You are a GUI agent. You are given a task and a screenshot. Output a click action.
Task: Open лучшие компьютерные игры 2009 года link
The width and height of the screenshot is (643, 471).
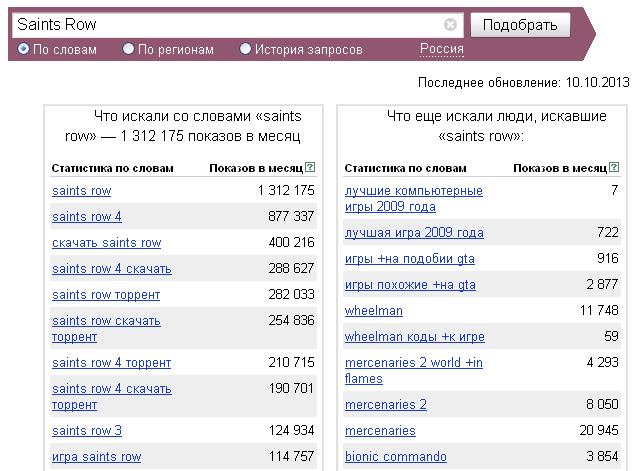click(414, 199)
